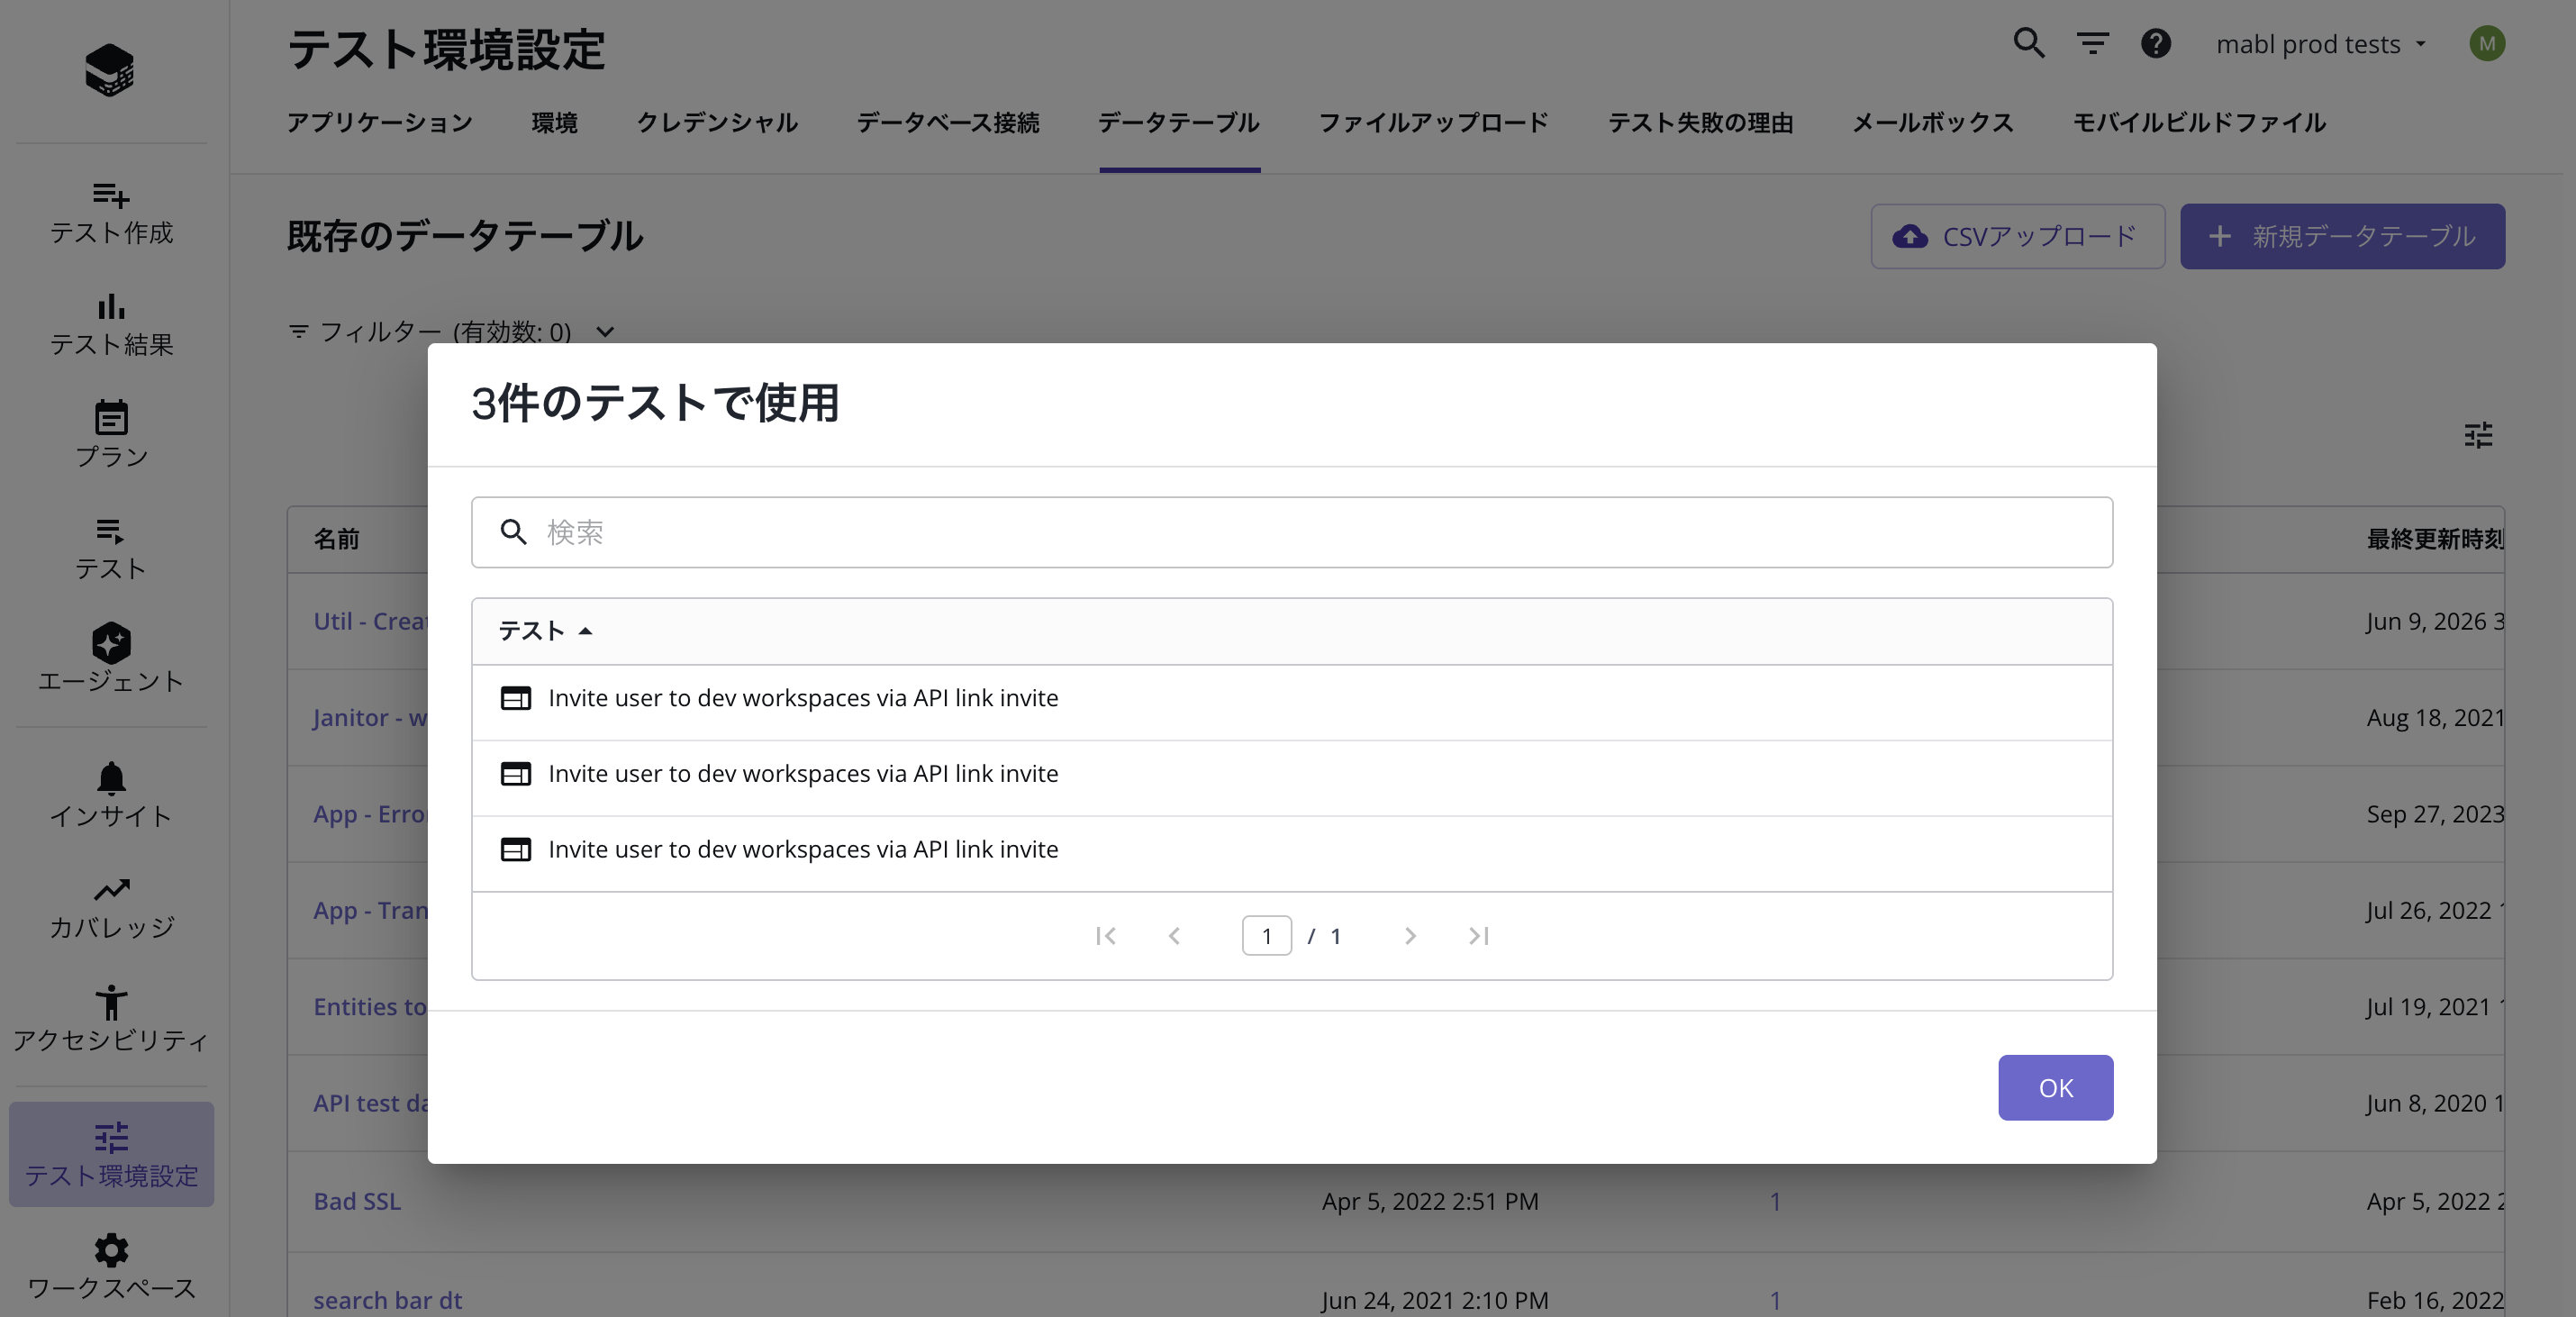Click CSVアップロード button
Viewport: 2576px width, 1317px height.
coord(2018,237)
